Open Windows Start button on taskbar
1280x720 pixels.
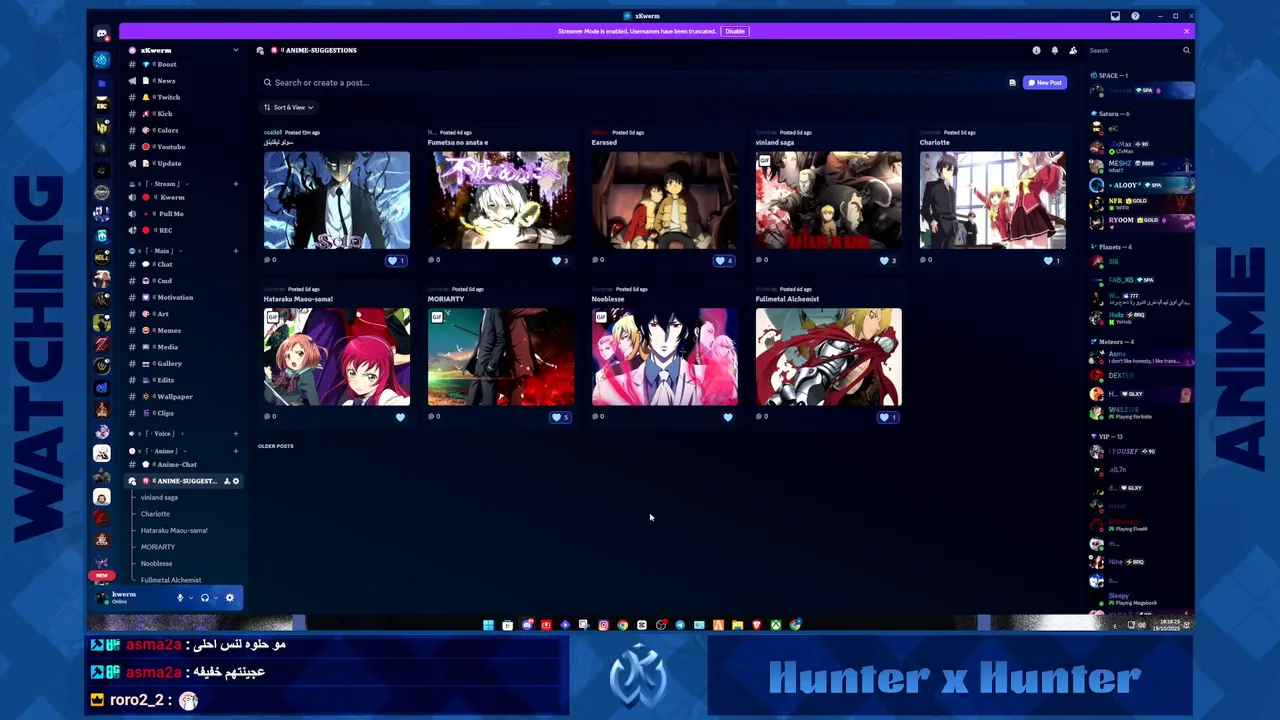[x=488, y=625]
